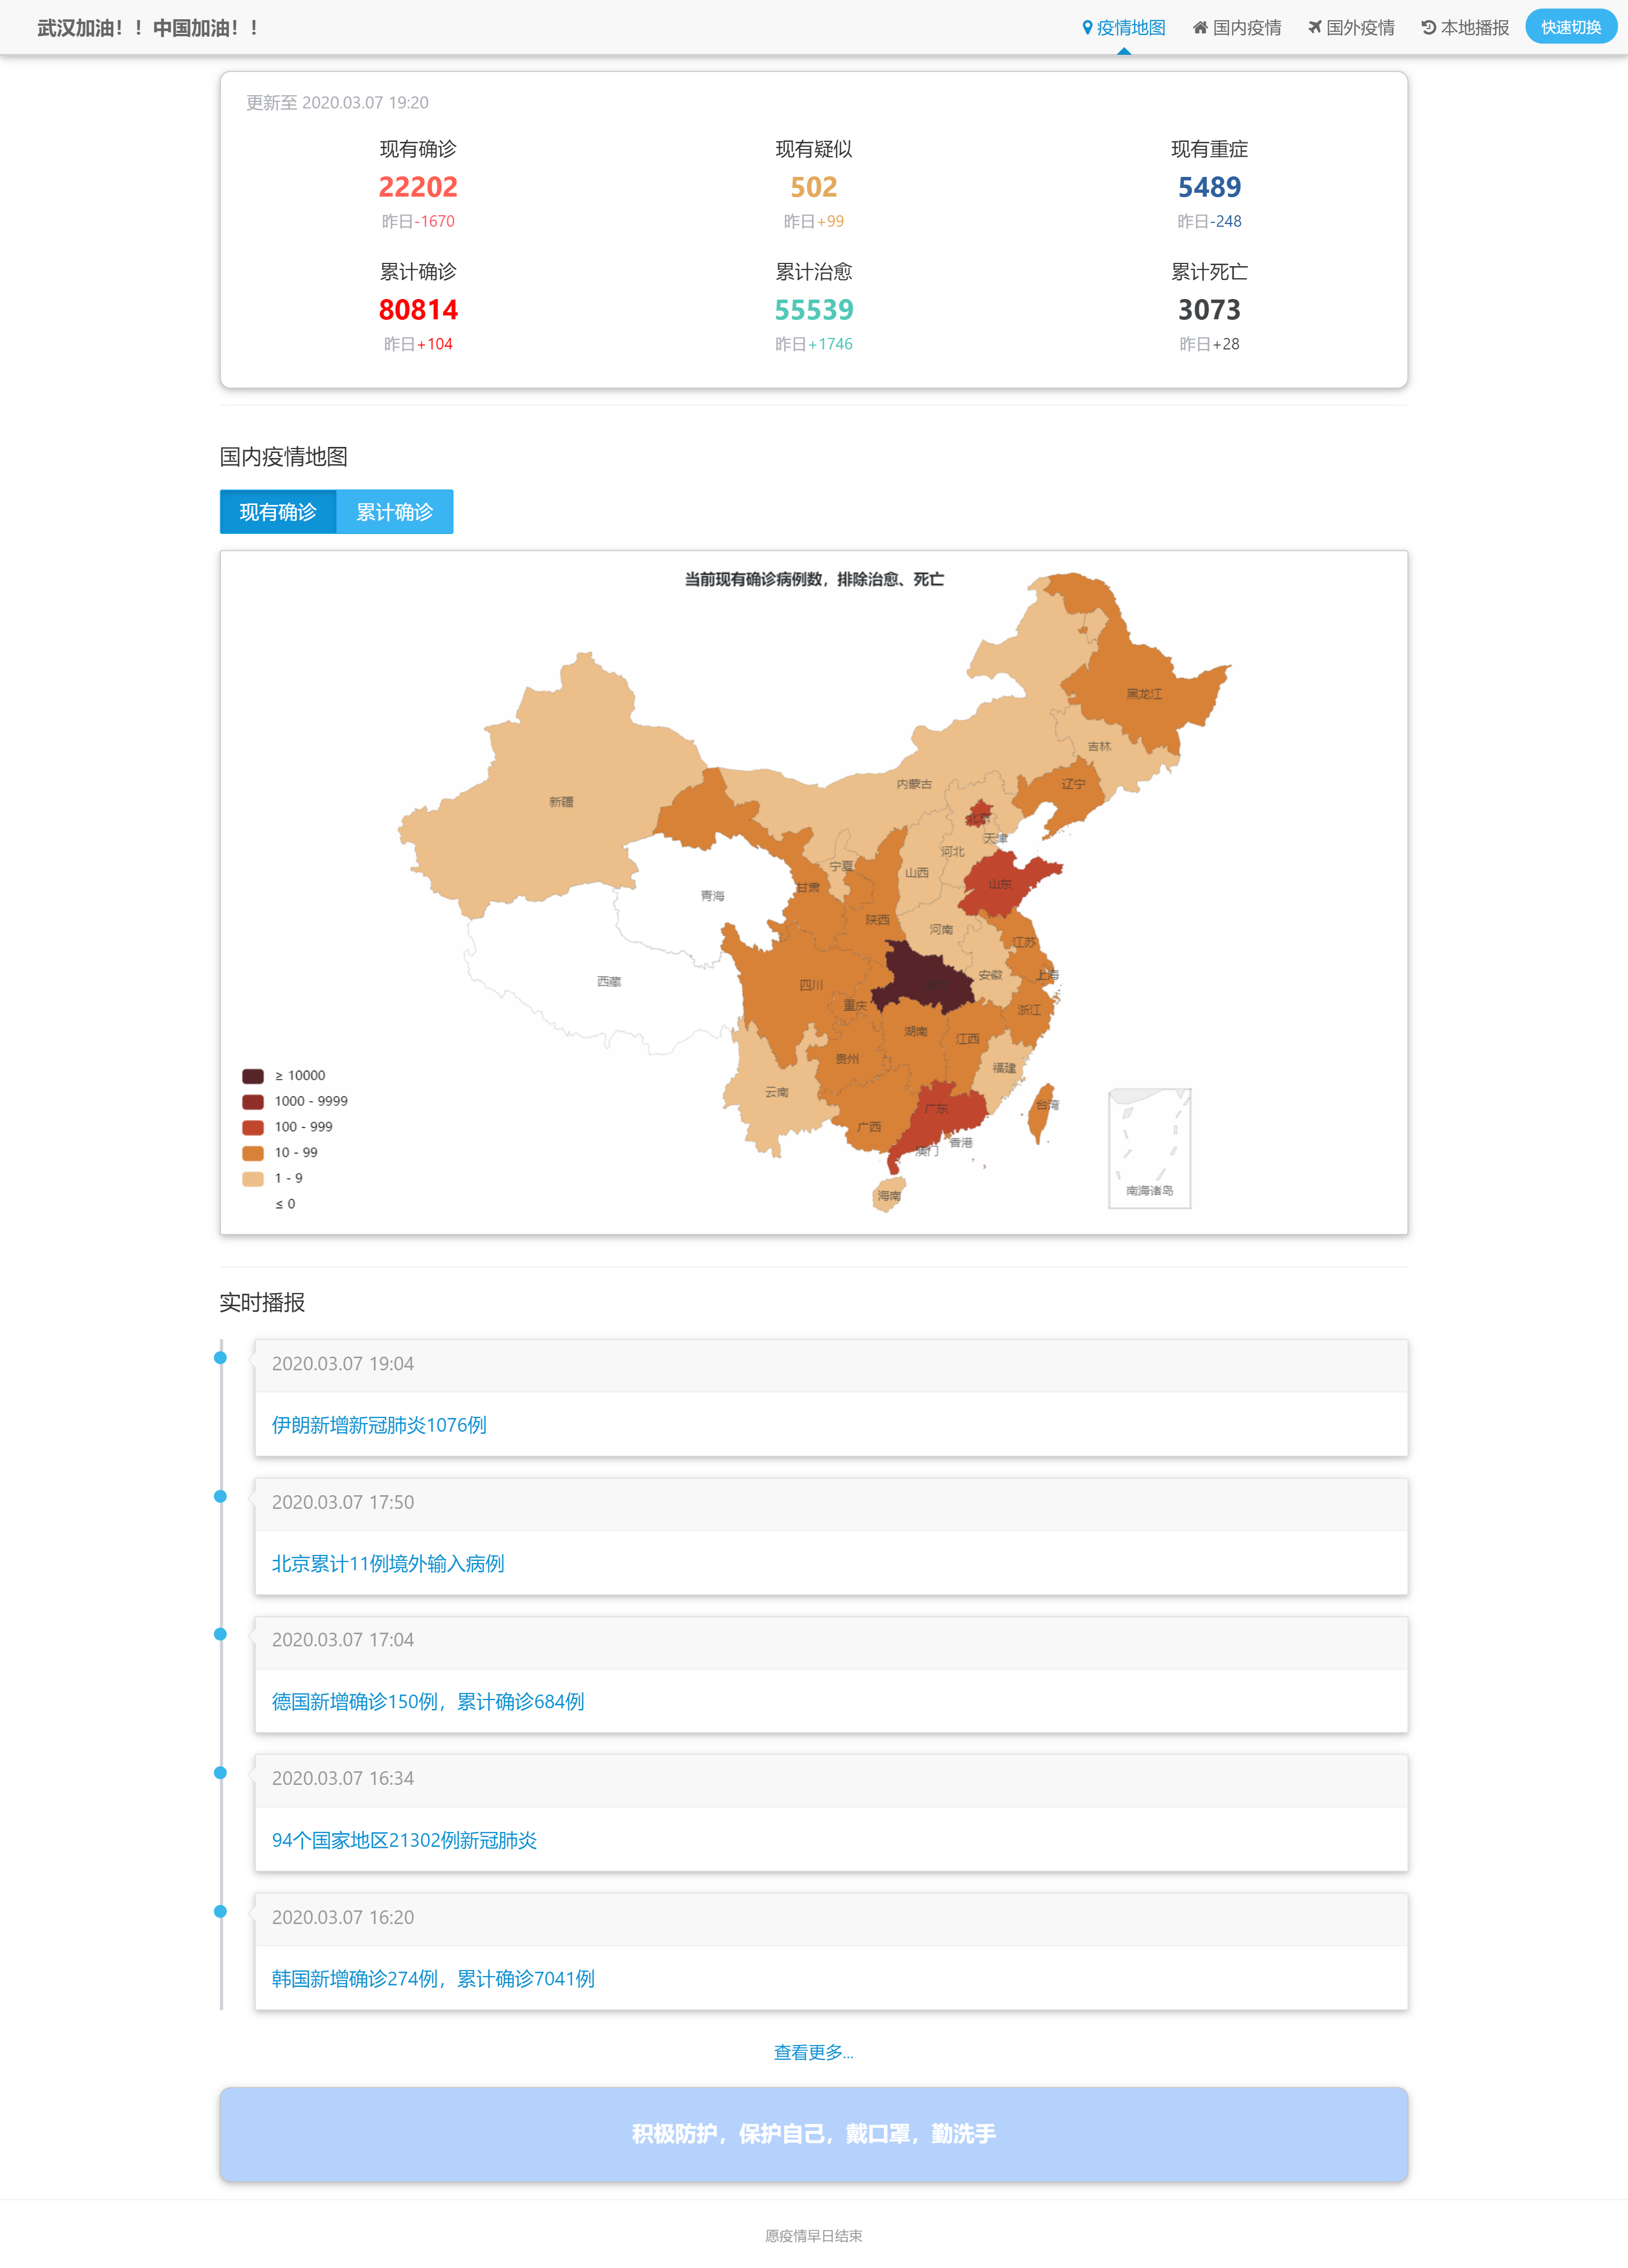This screenshot has width=1628, height=2268.
Task: Open 北京累计11例境外输入病例 link
Action: (388, 1563)
